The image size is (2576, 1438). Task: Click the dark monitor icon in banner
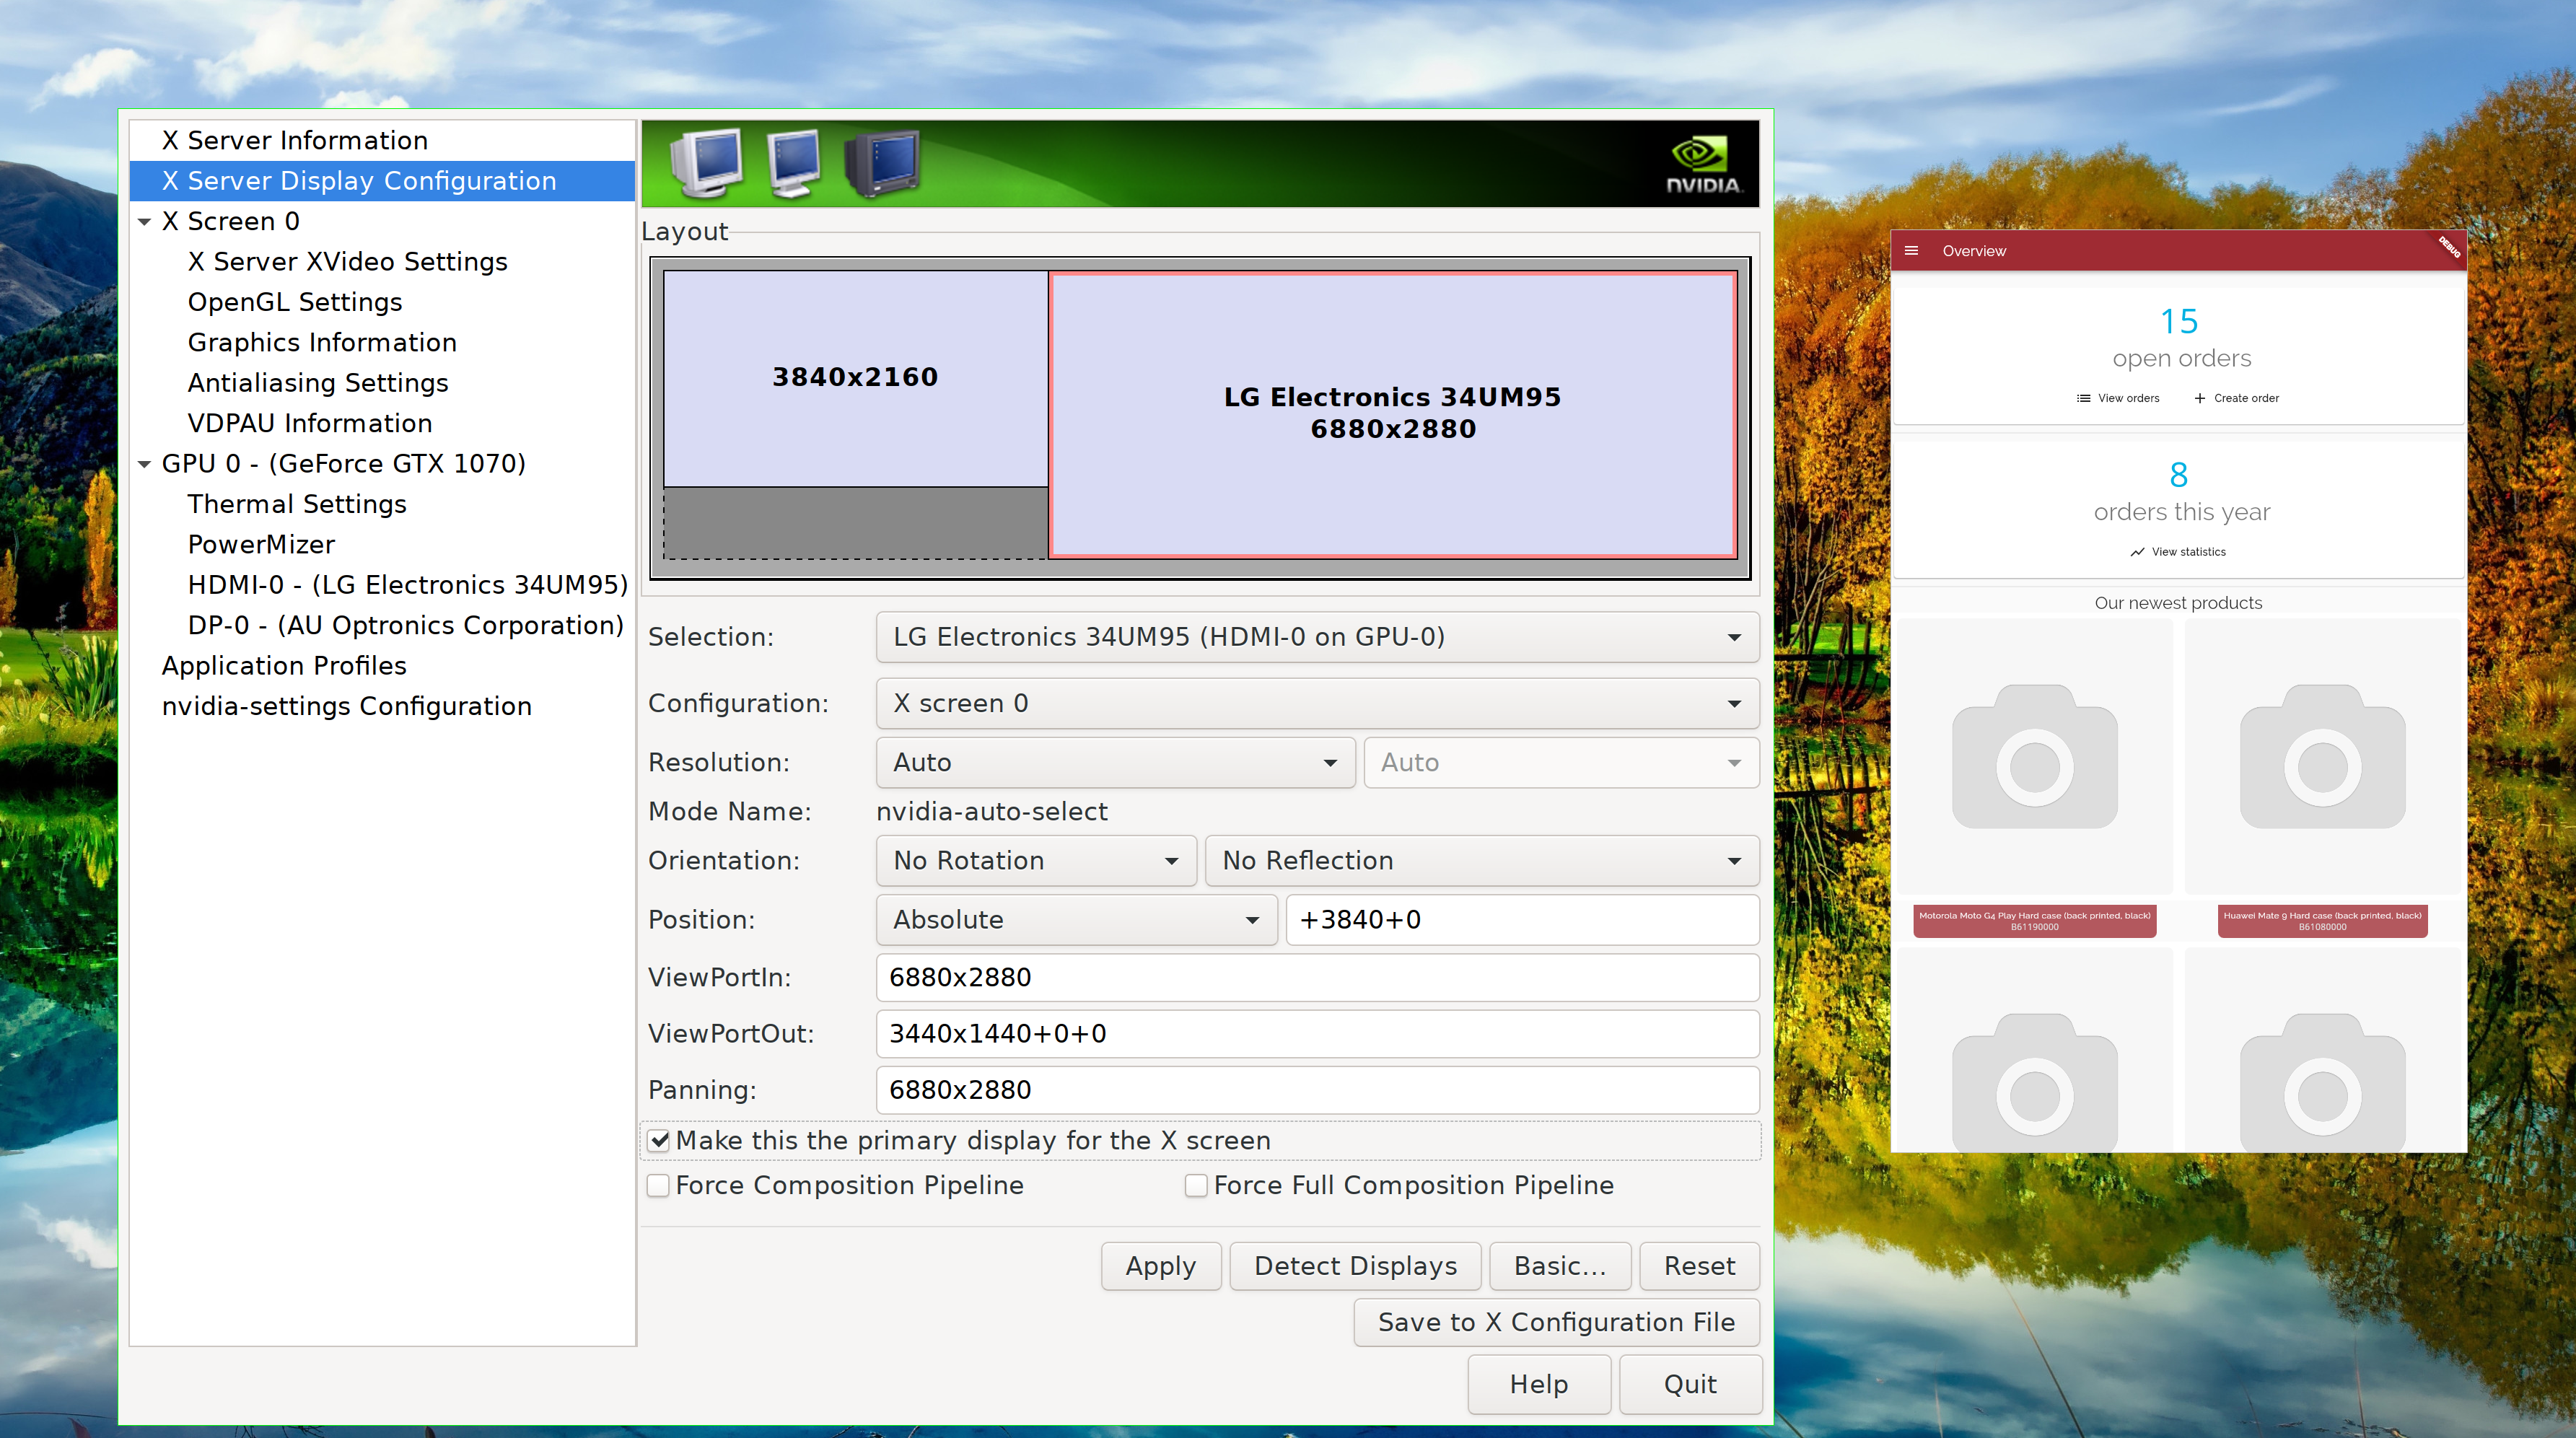click(x=882, y=162)
